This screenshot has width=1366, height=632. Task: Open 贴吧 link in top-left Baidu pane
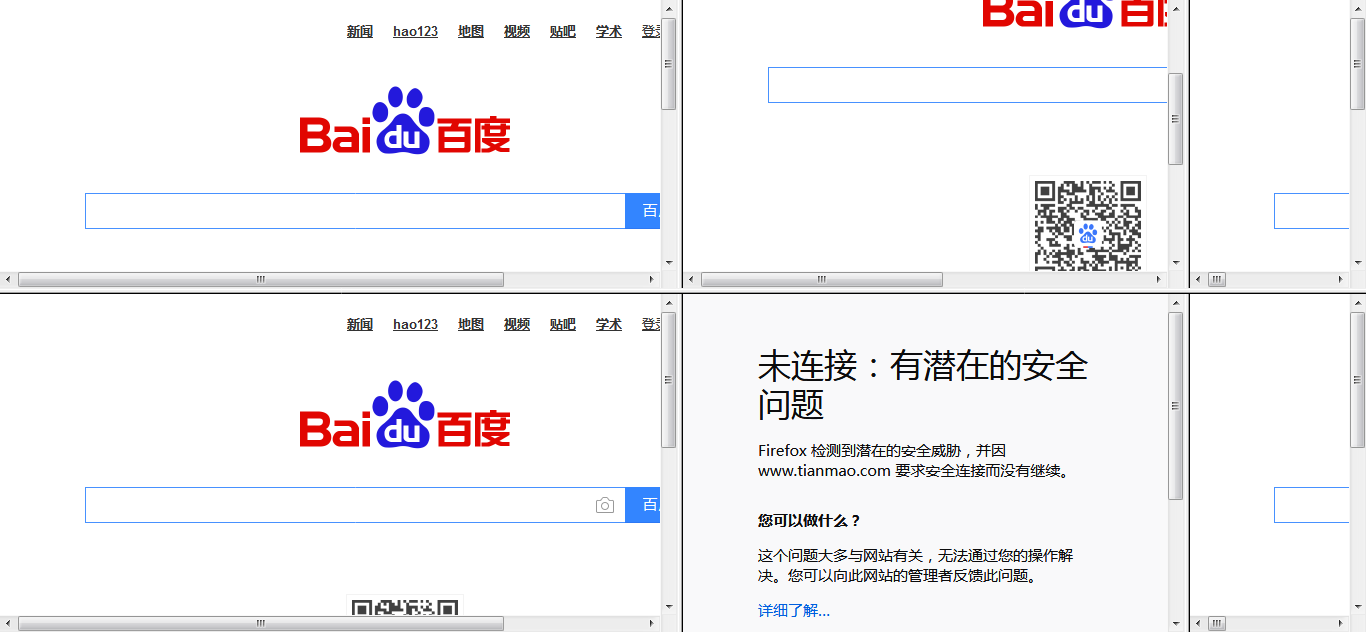tap(563, 31)
